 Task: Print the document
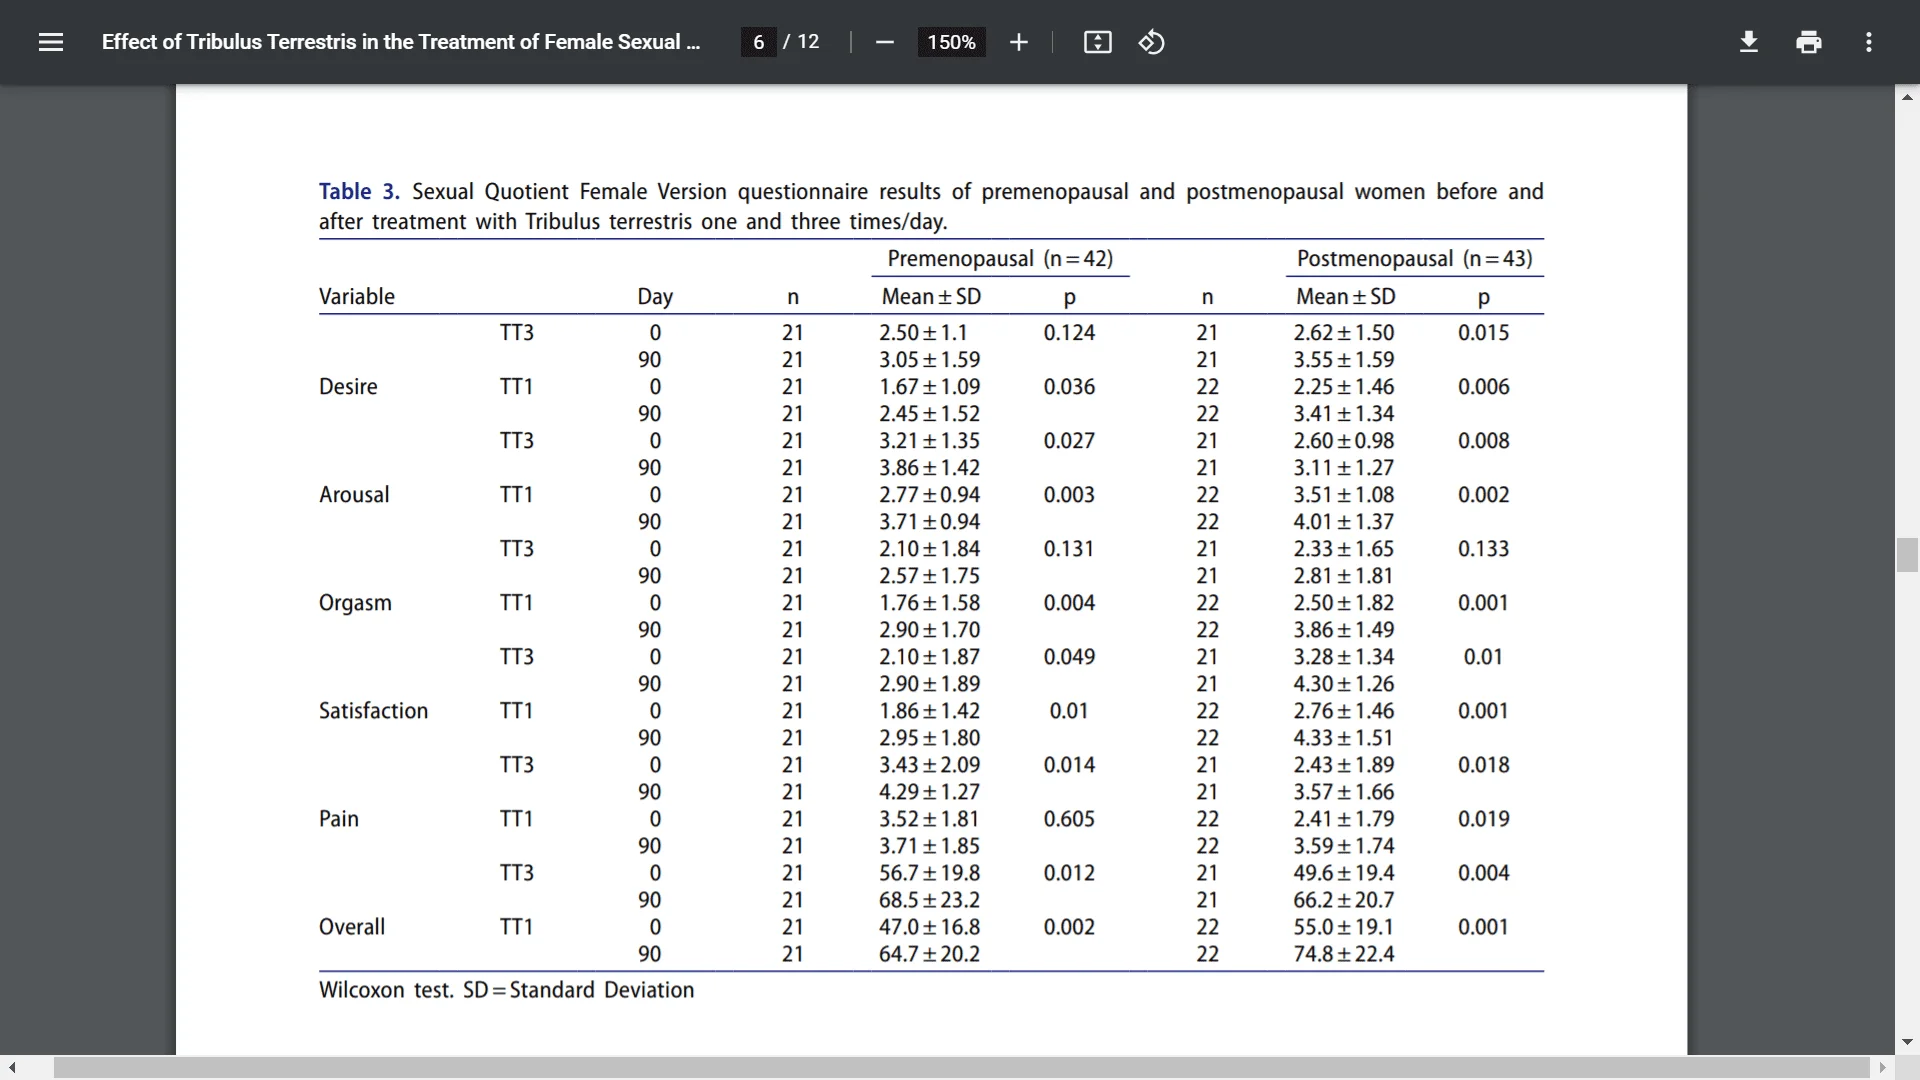1808,42
